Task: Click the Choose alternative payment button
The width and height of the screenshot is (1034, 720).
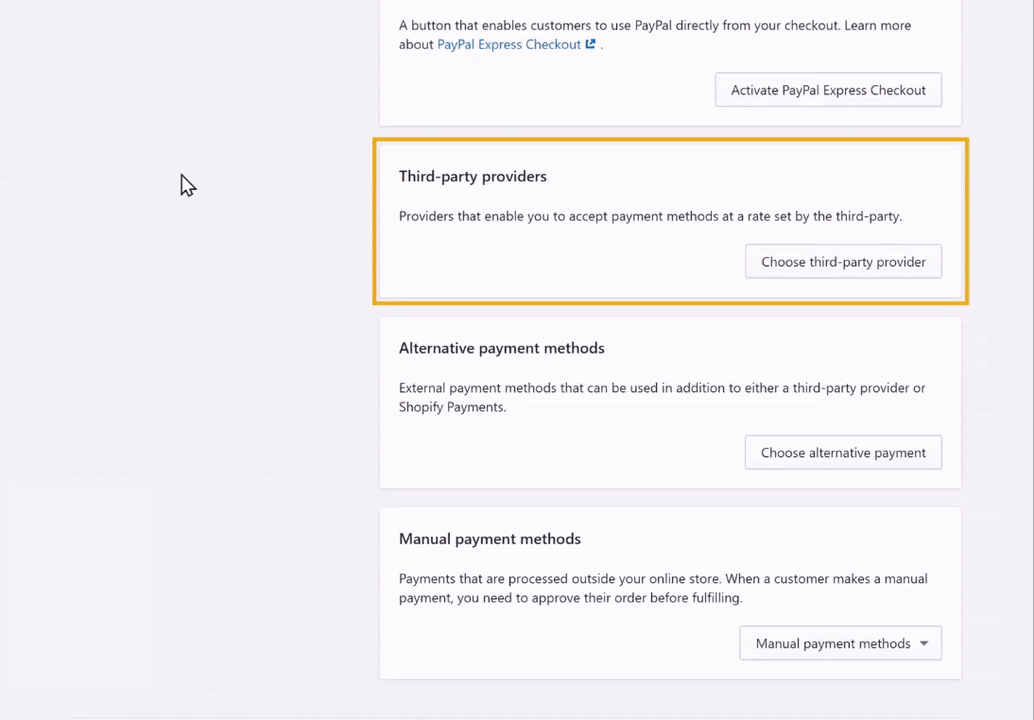Action: click(x=843, y=452)
